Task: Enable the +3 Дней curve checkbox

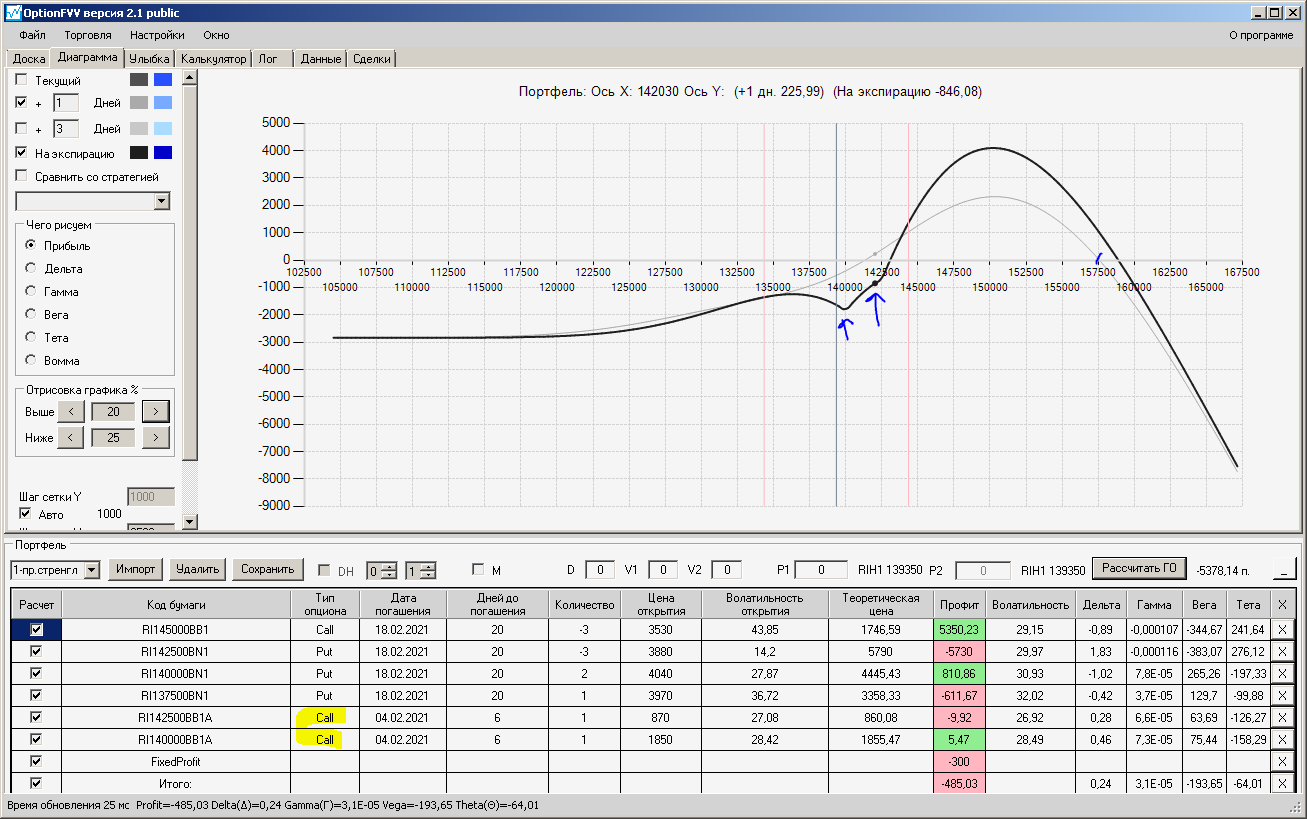Action: pyautogui.click(x=21, y=129)
